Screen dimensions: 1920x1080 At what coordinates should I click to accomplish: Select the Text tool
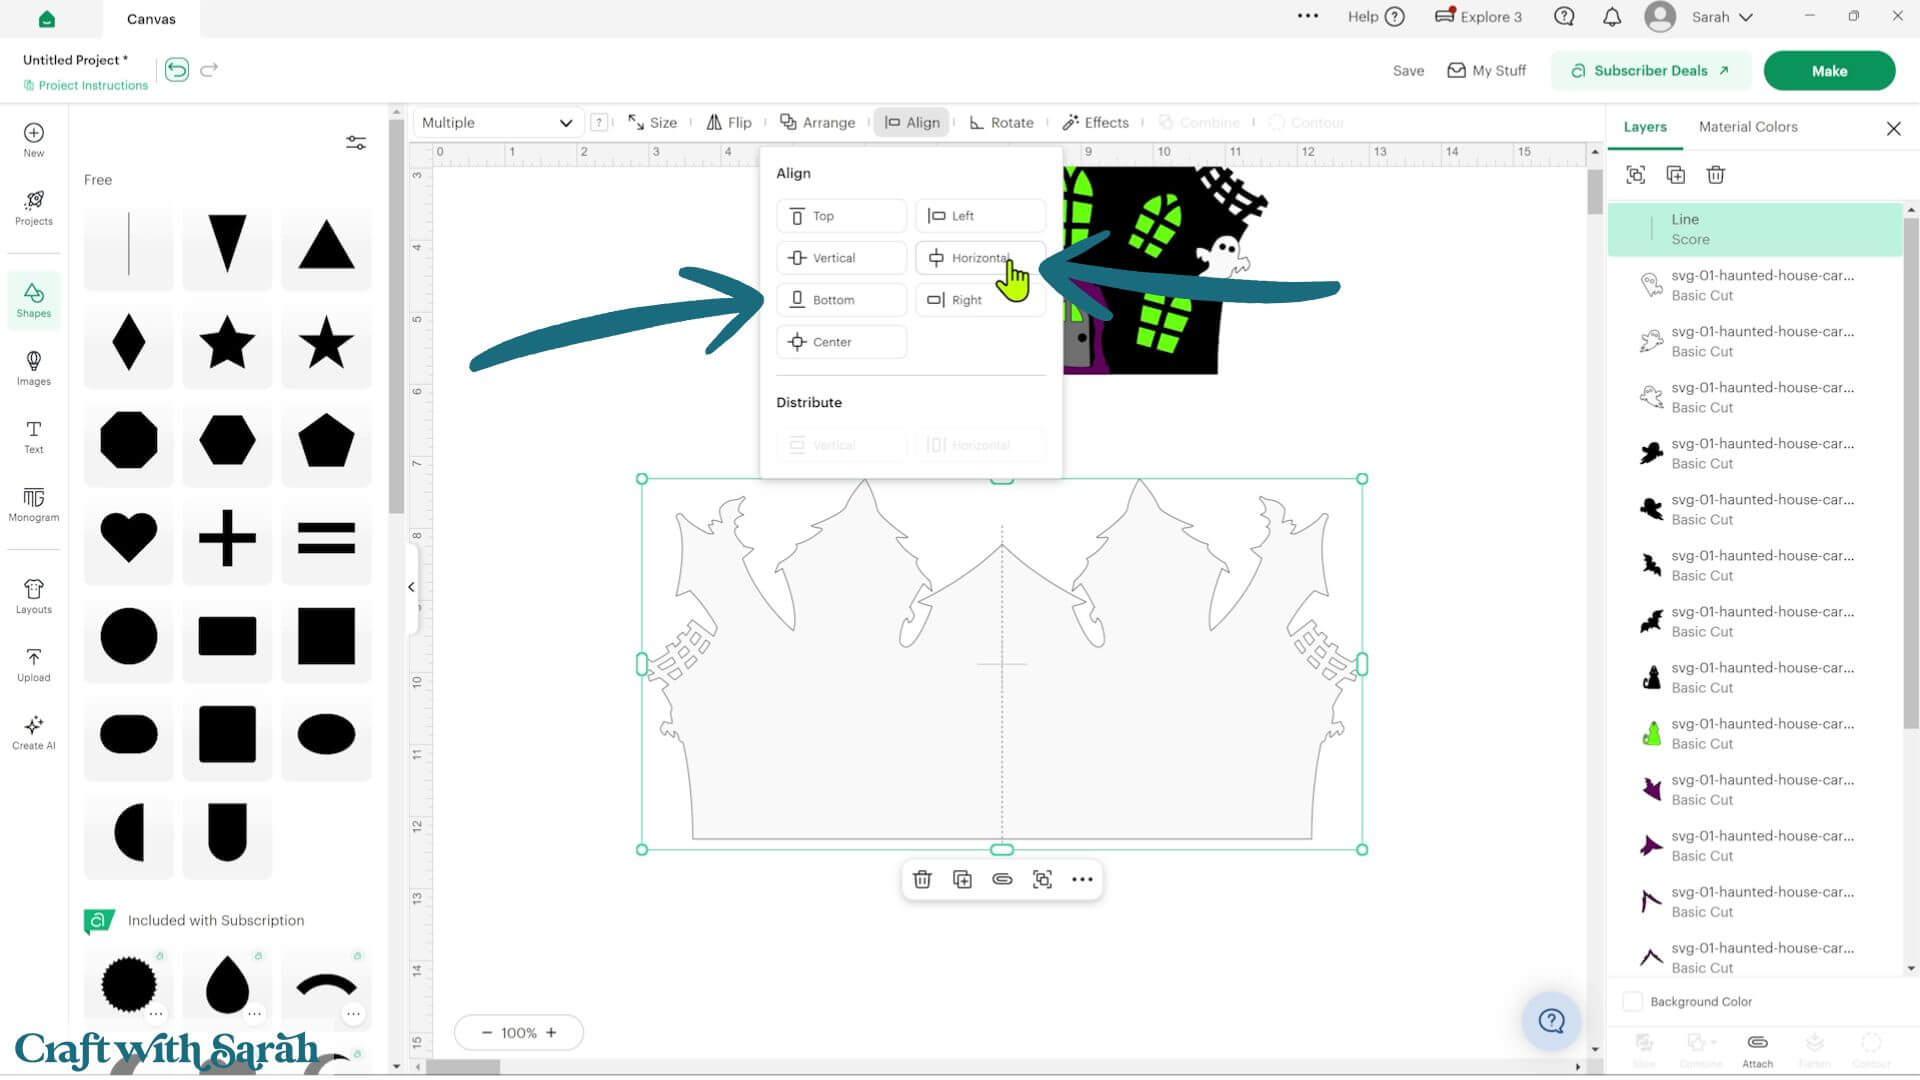(33, 436)
